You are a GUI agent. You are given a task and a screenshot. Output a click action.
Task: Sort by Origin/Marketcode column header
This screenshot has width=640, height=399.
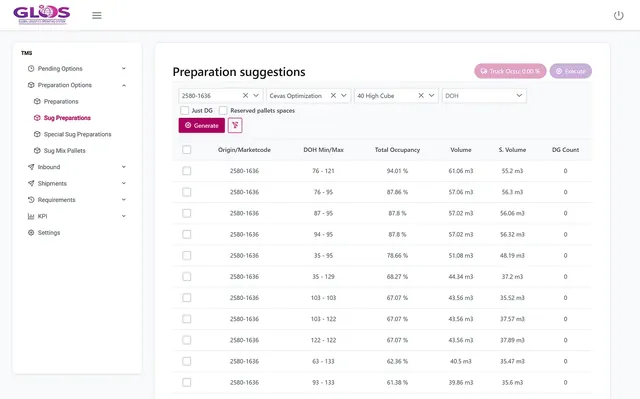(244, 150)
